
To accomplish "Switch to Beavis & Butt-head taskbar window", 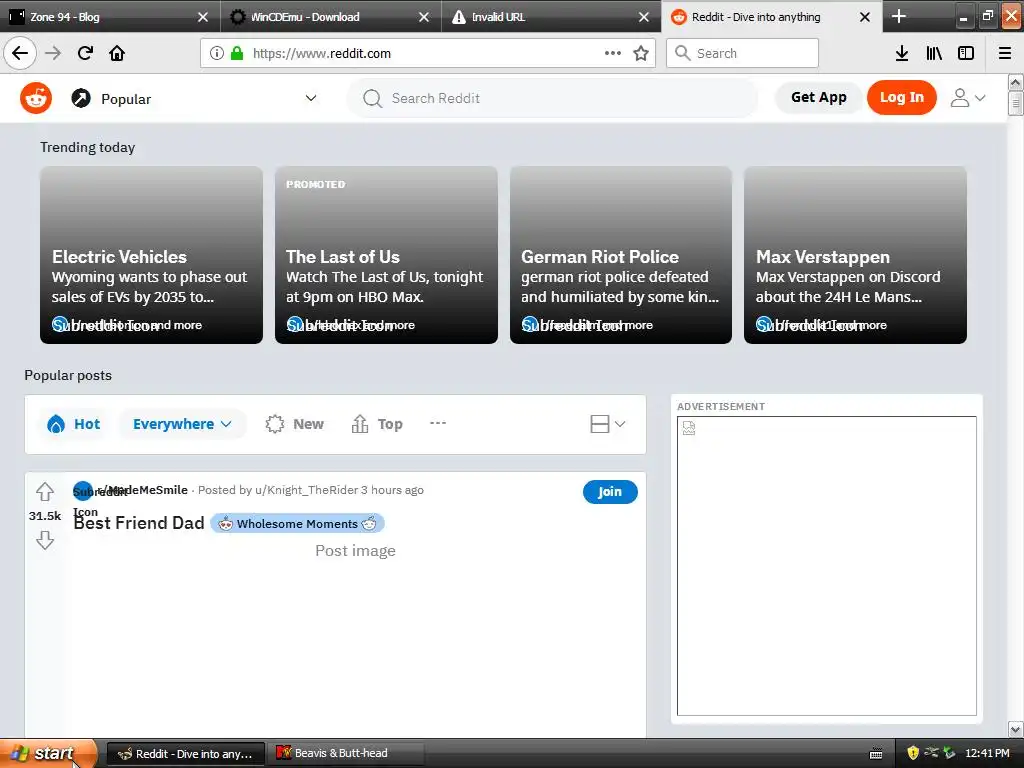I will 345,753.
